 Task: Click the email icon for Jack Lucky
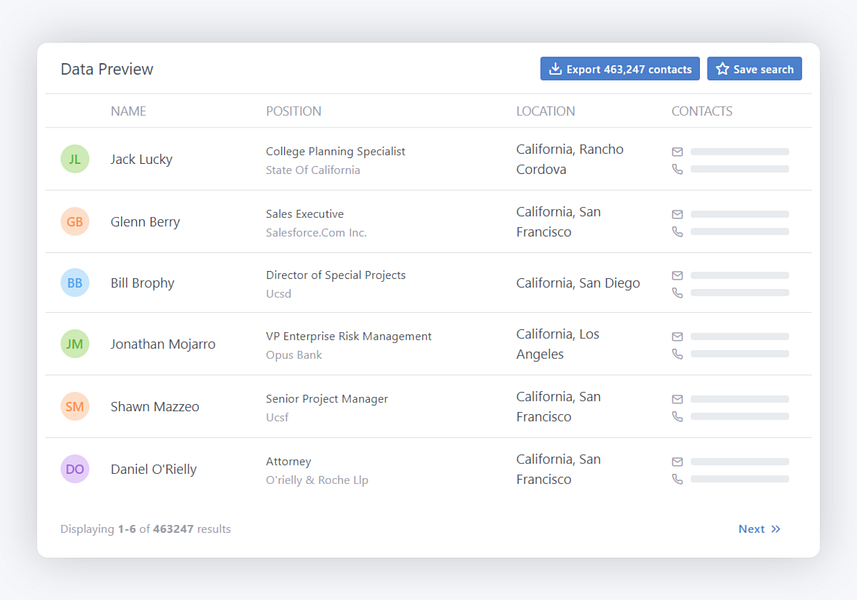tap(677, 152)
